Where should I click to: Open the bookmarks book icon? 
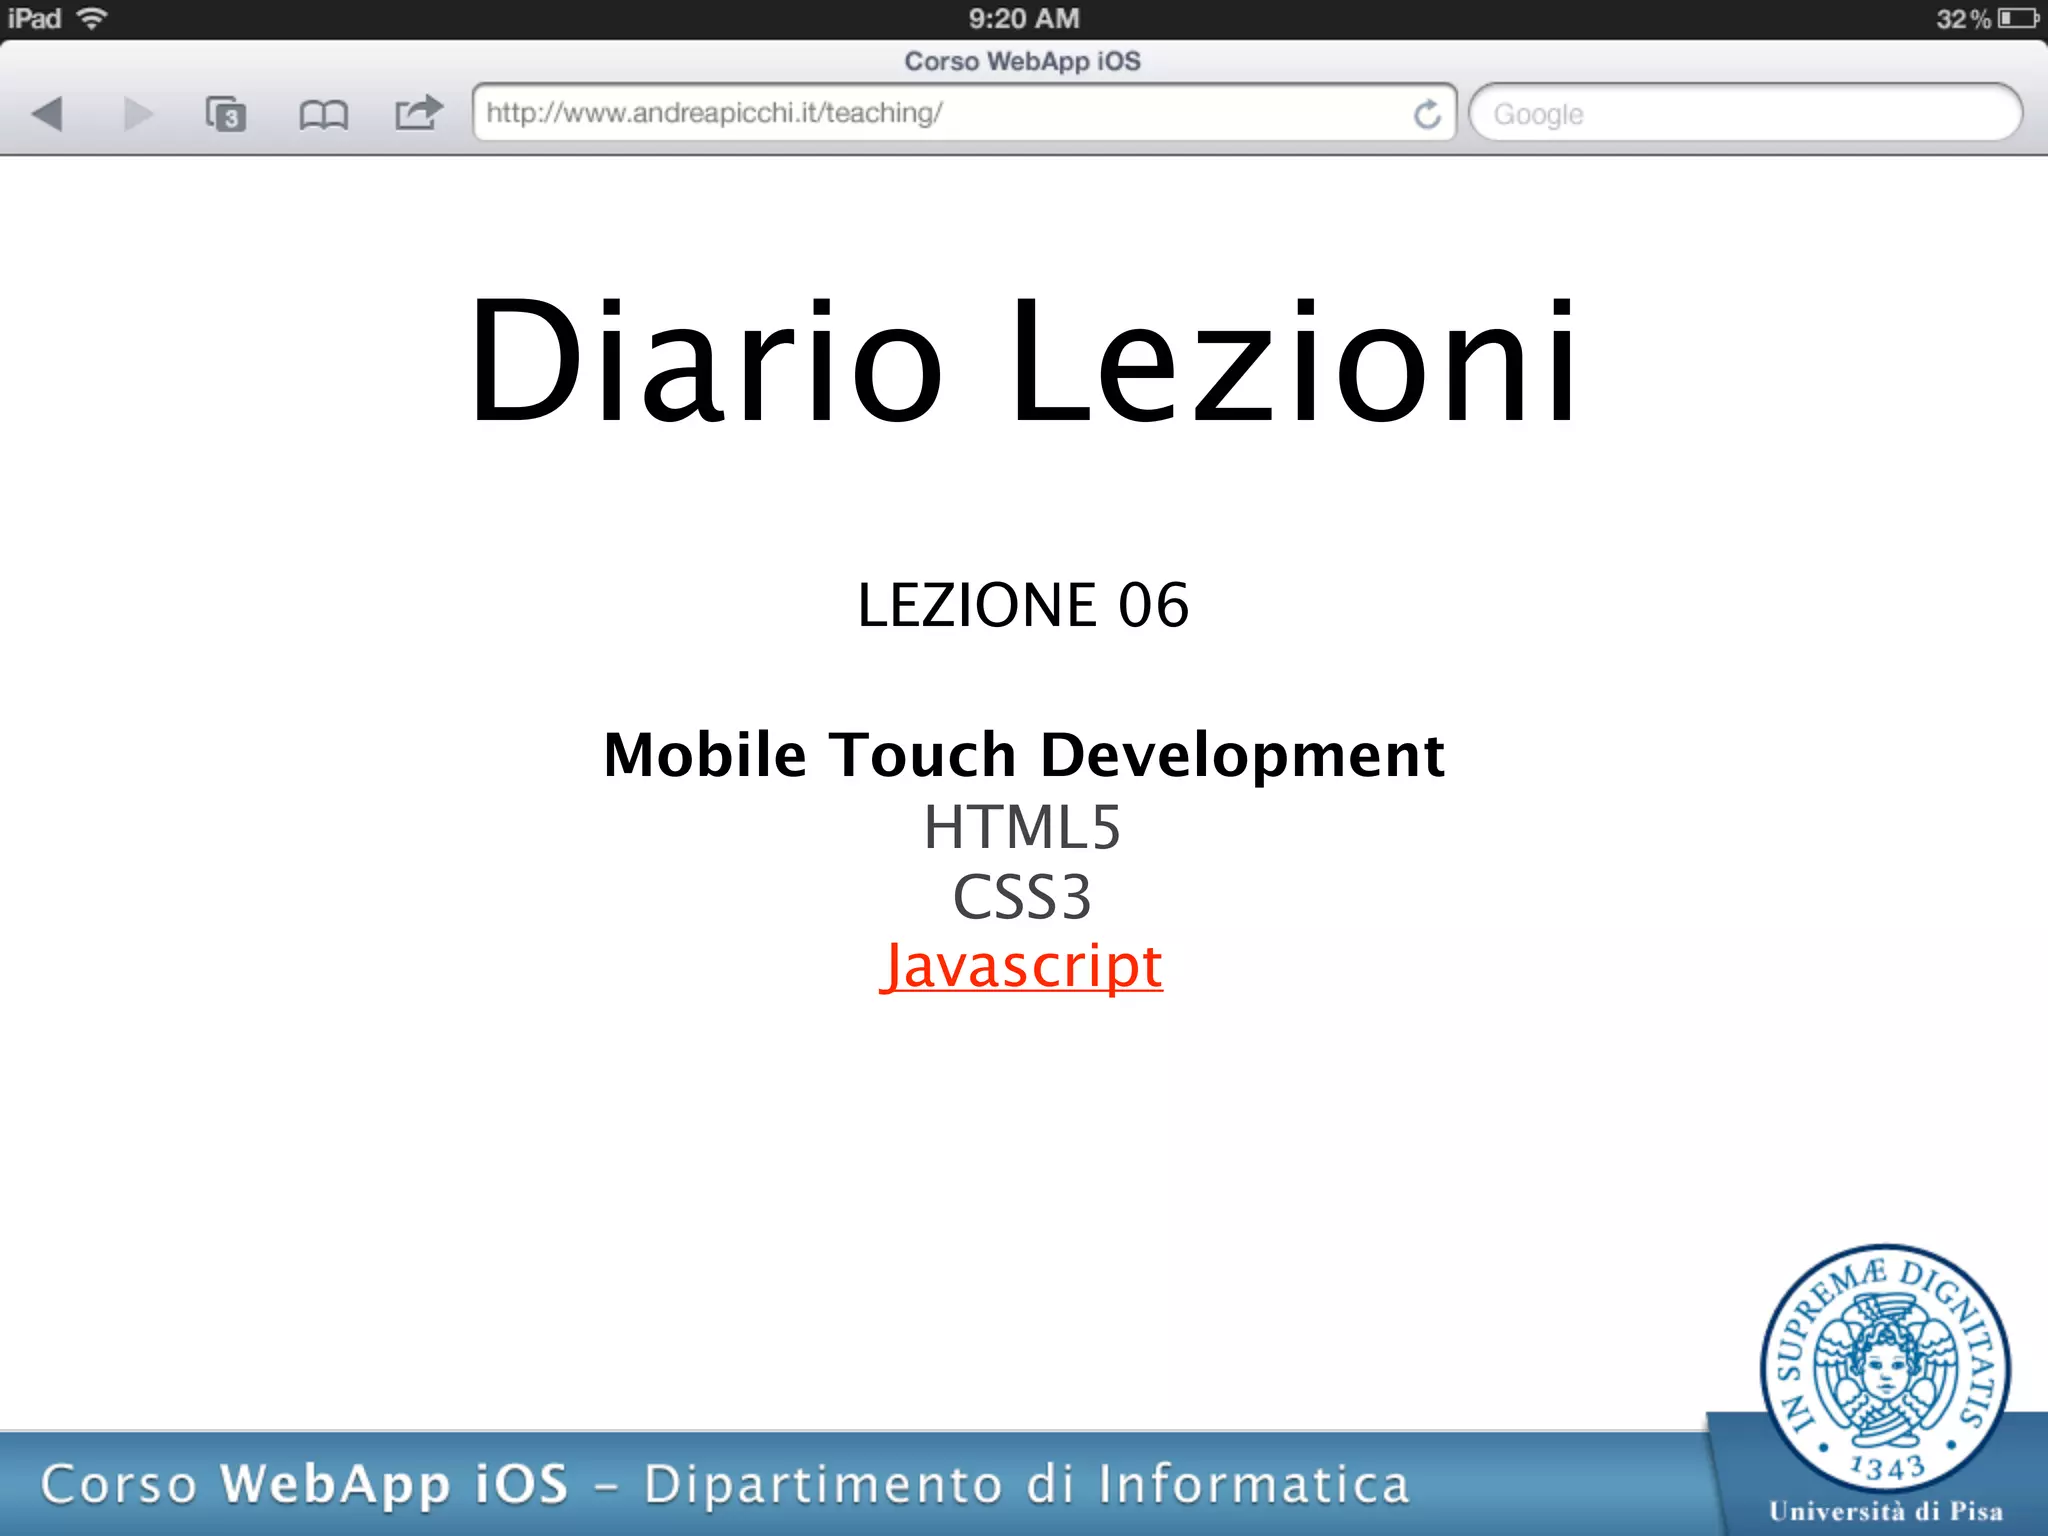point(323,115)
